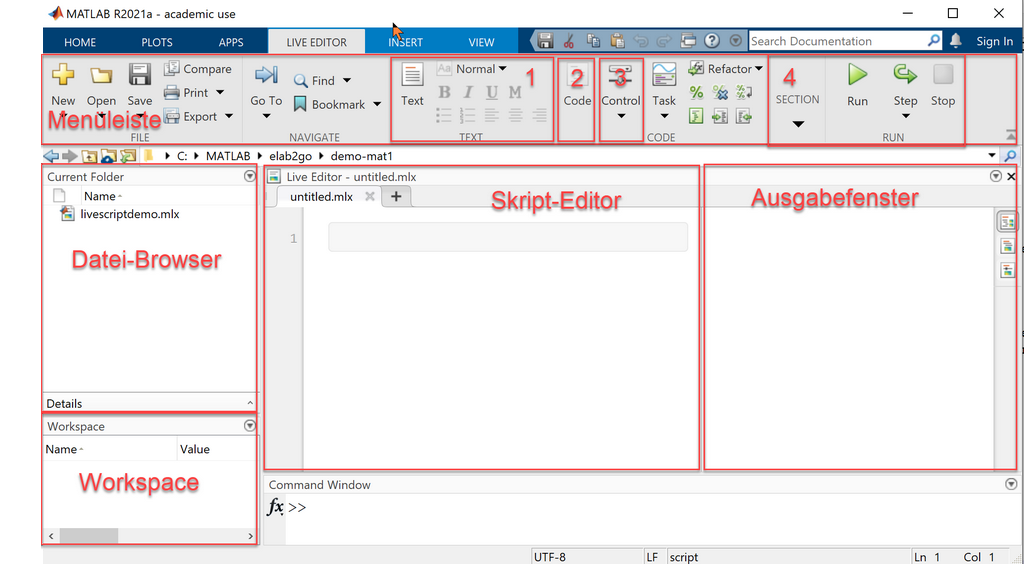Image resolution: width=1024 pixels, height=564 pixels.
Task: Click in the Search Documentation field
Action: click(838, 41)
